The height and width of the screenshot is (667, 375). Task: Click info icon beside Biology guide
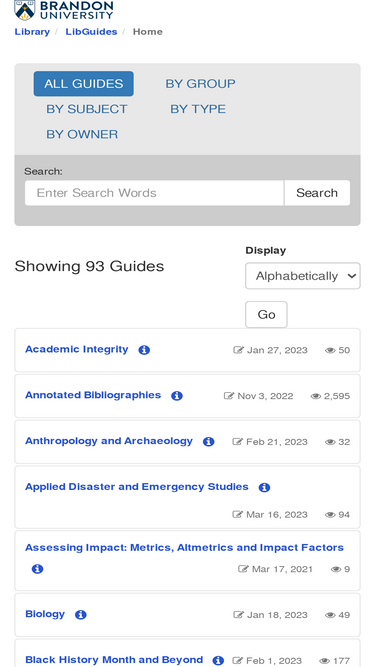[x=81, y=615]
